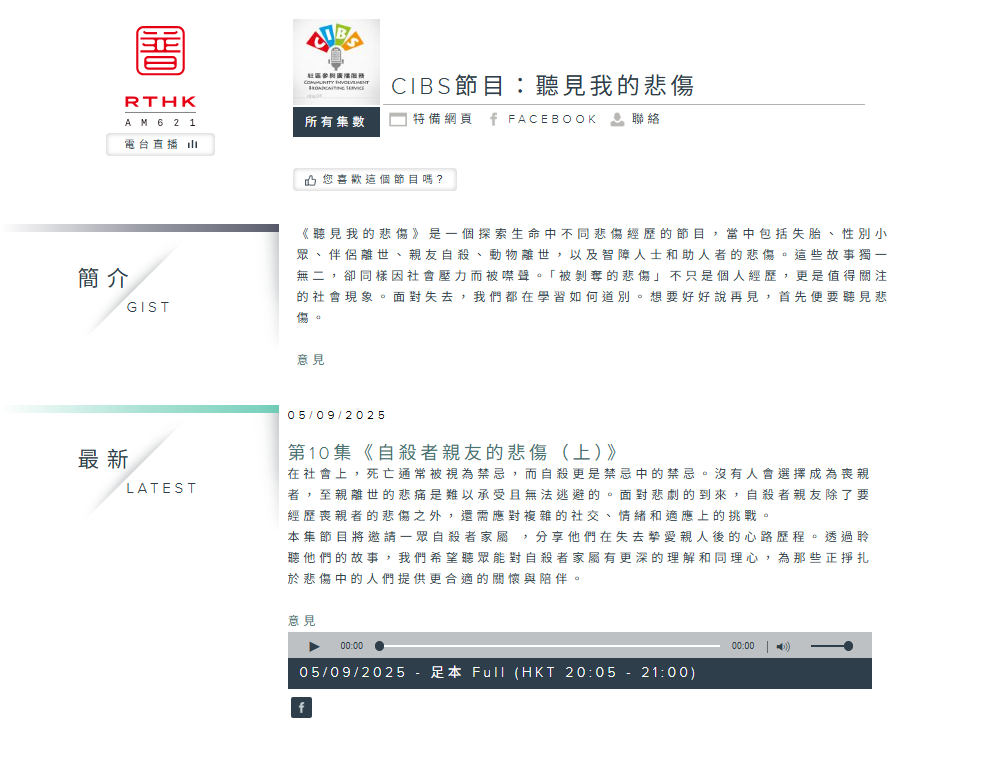1003x762 pixels.
Task: Share episode using Facebook icon below player
Action: pos(301,708)
